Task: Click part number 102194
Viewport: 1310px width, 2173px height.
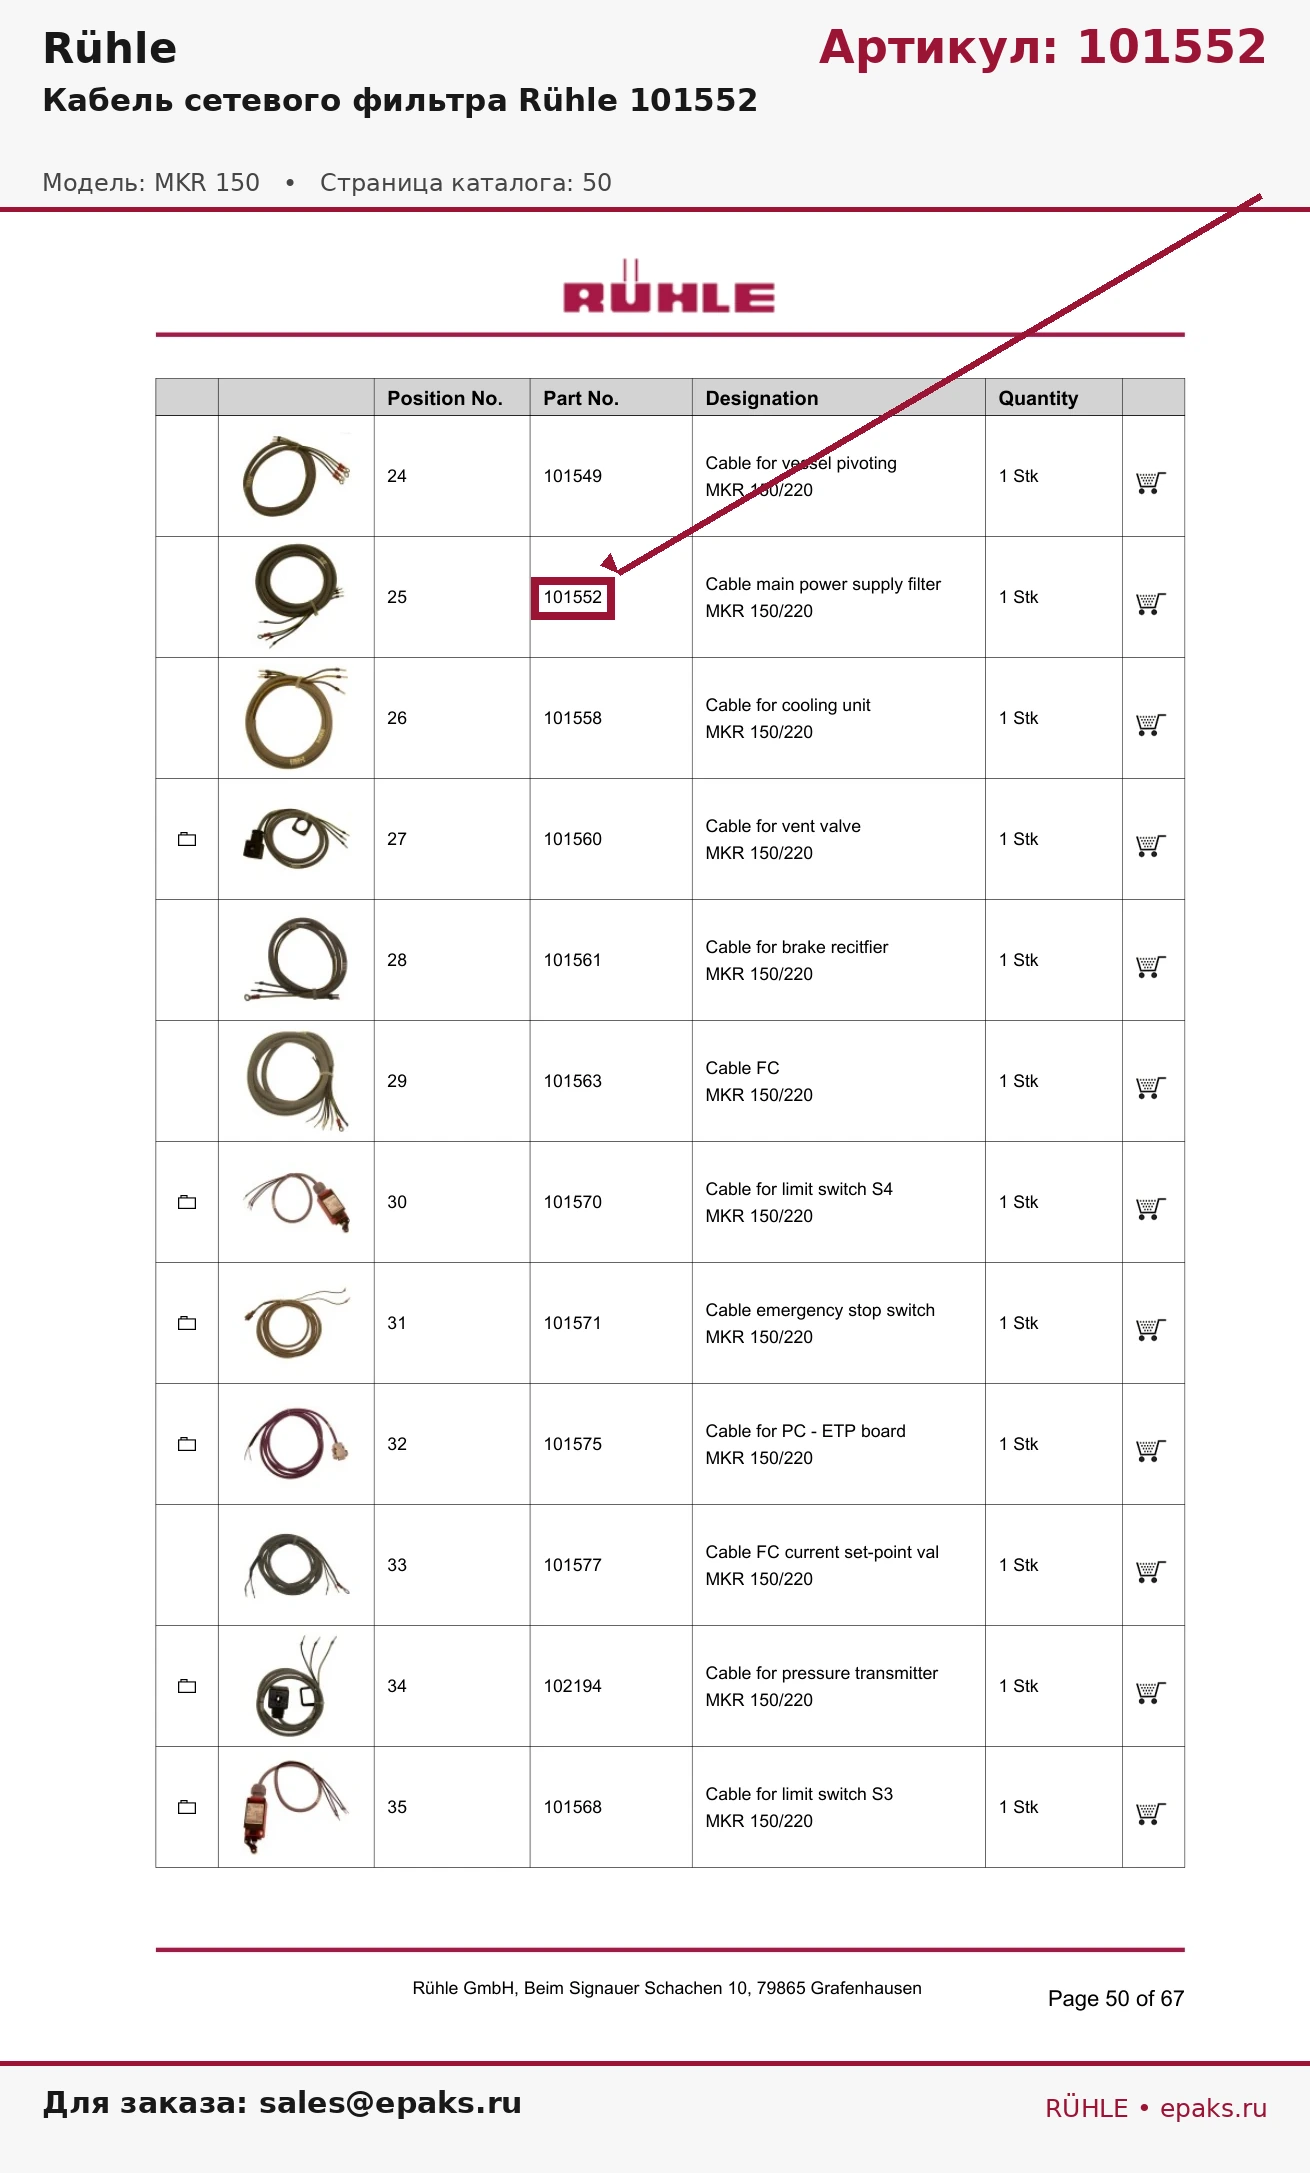Action: pyautogui.click(x=573, y=1686)
